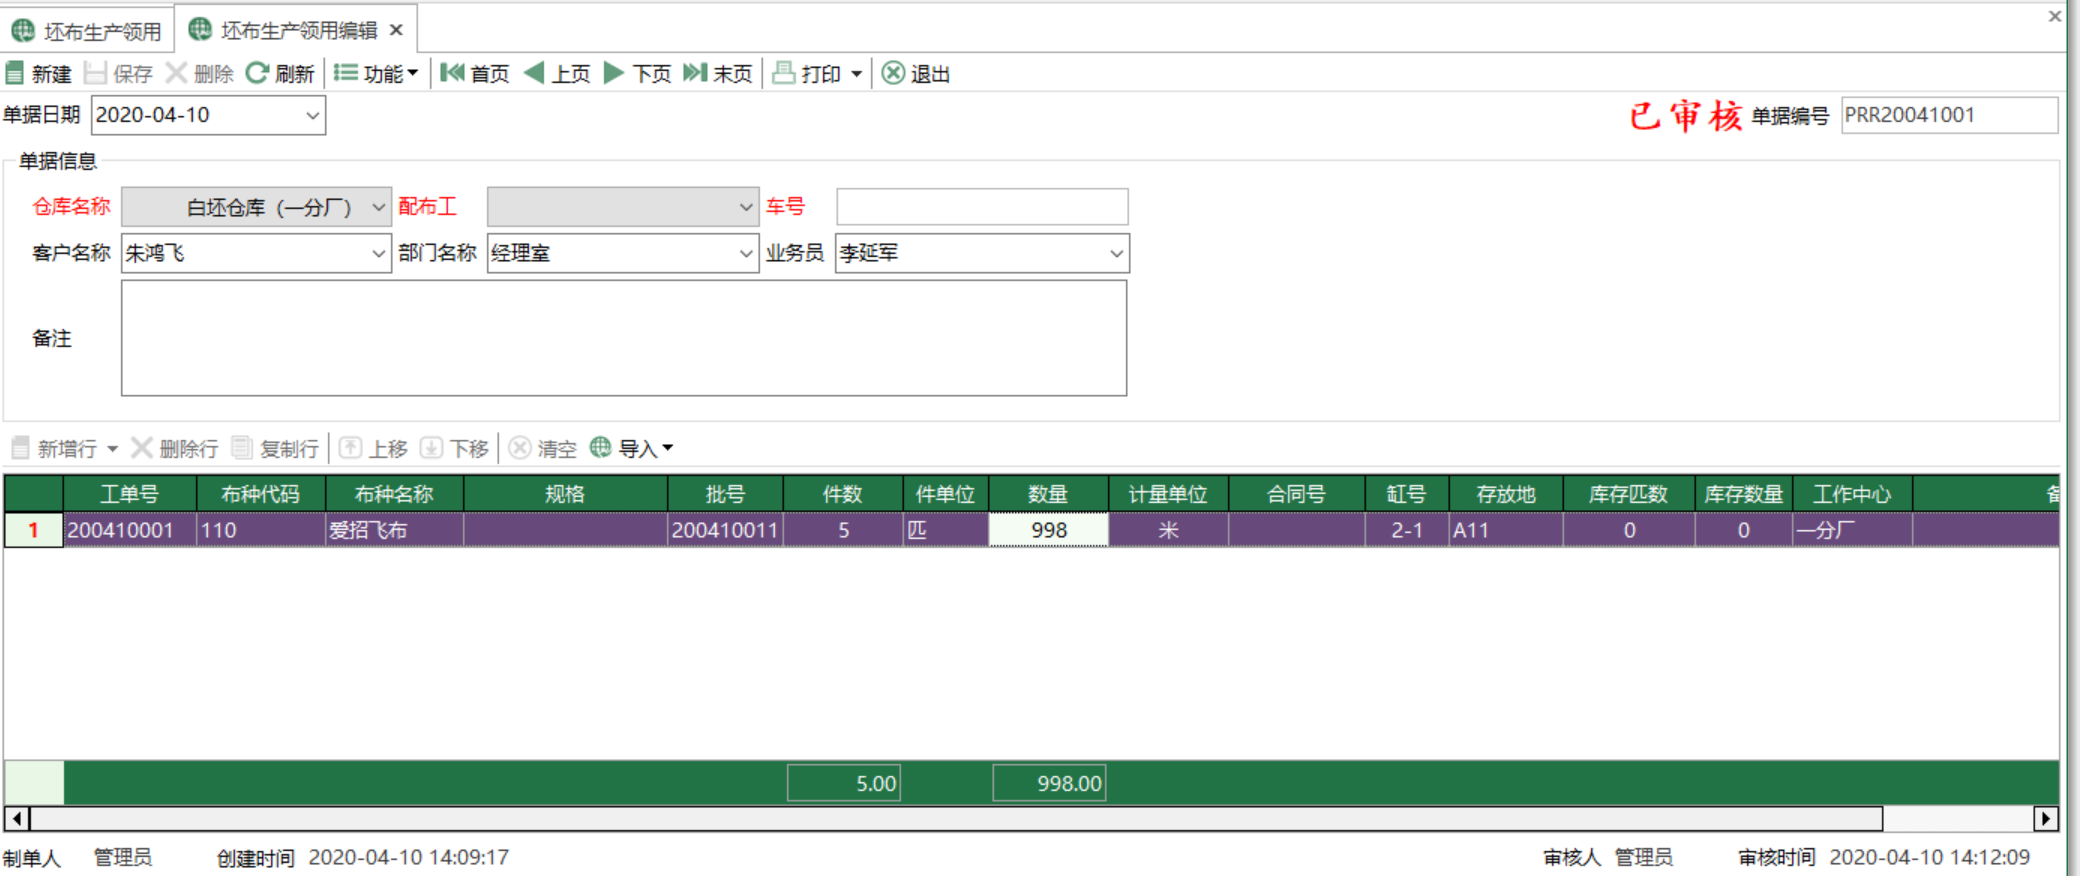This screenshot has height=876, width=2080.
Task: Click the 删除 (Delete) toolbar icon
Action: coord(176,73)
